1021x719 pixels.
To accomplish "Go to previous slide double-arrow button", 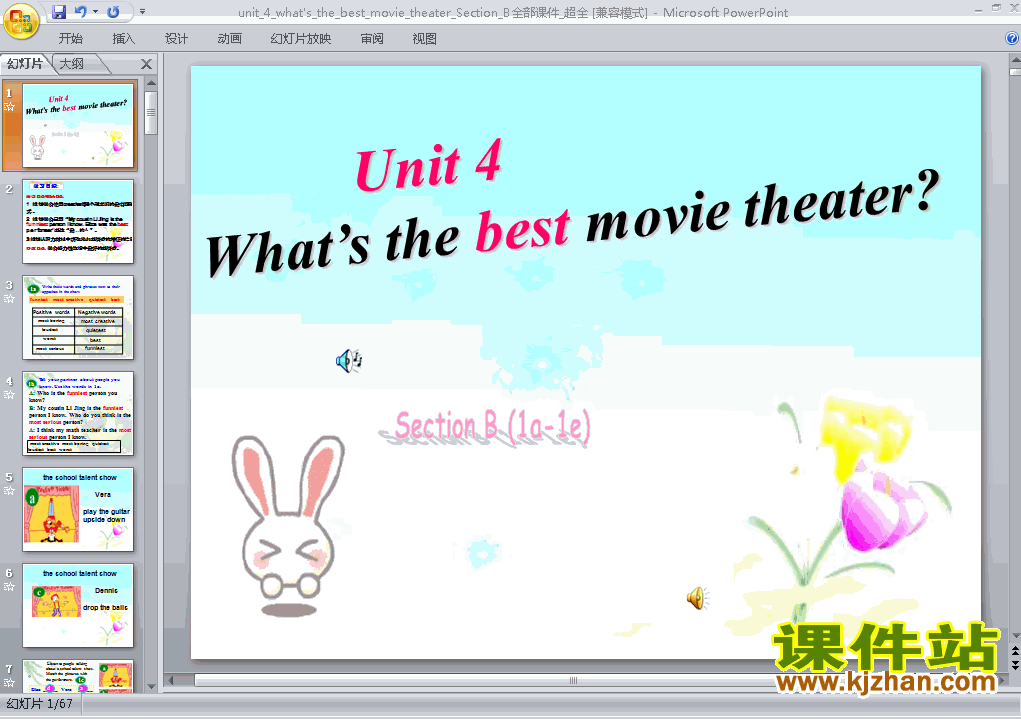I will [x=1015, y=651].
